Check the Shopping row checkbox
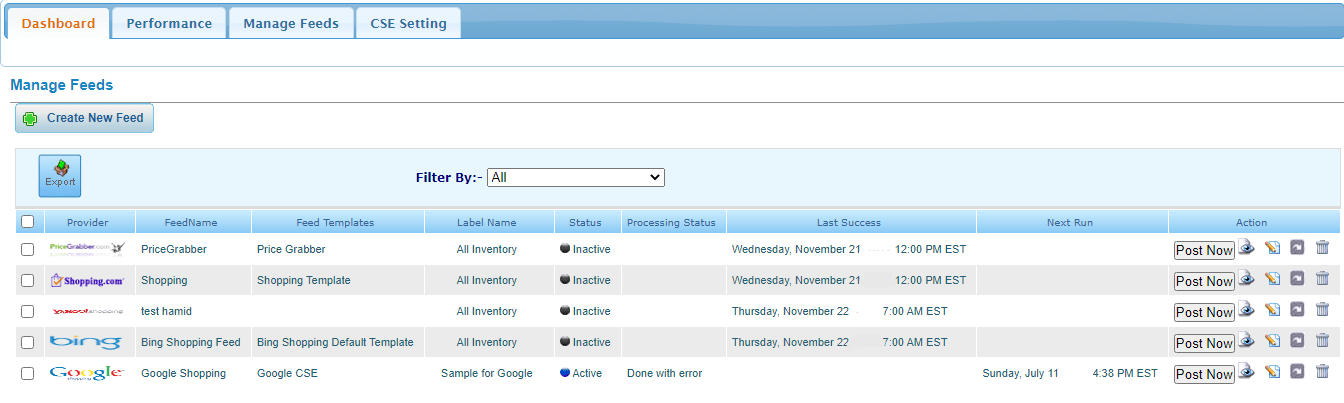The width and height of the screenshot is (1344, 403). [28, 280]
